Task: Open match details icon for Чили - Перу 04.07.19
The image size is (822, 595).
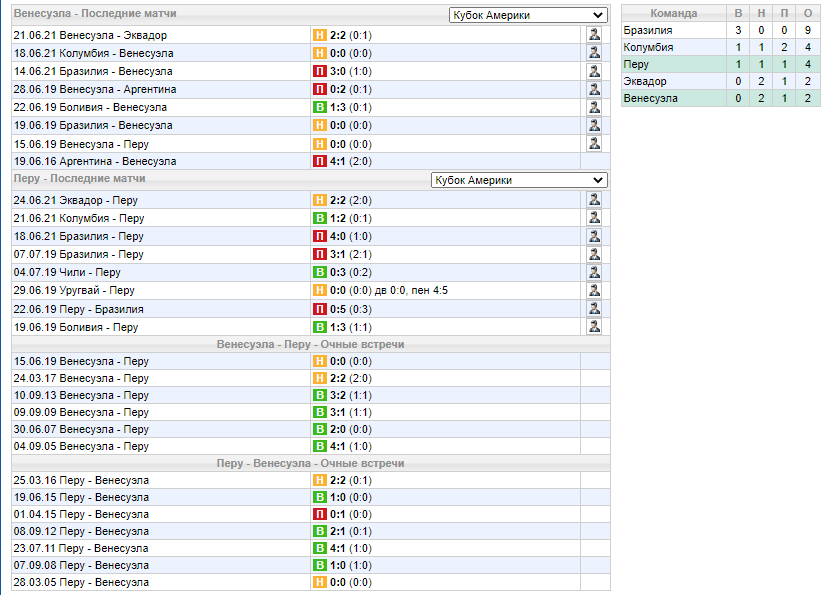Action: point(594,272)
